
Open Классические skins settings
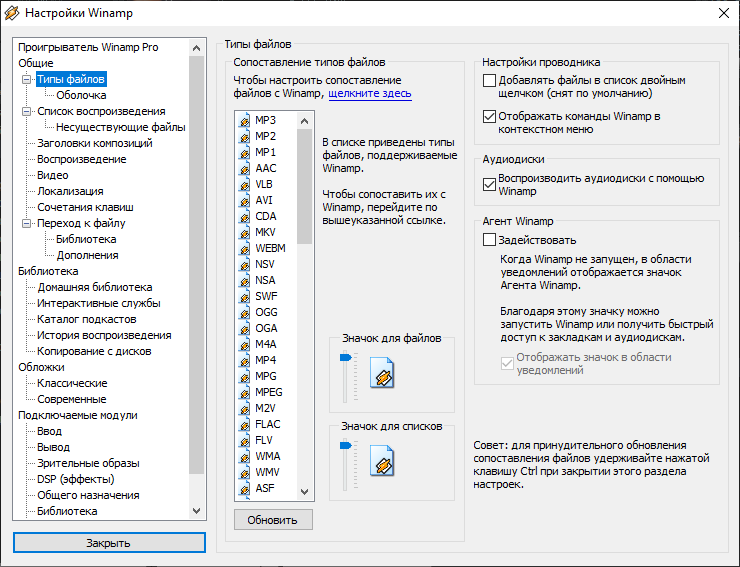(x=72, y=383)
